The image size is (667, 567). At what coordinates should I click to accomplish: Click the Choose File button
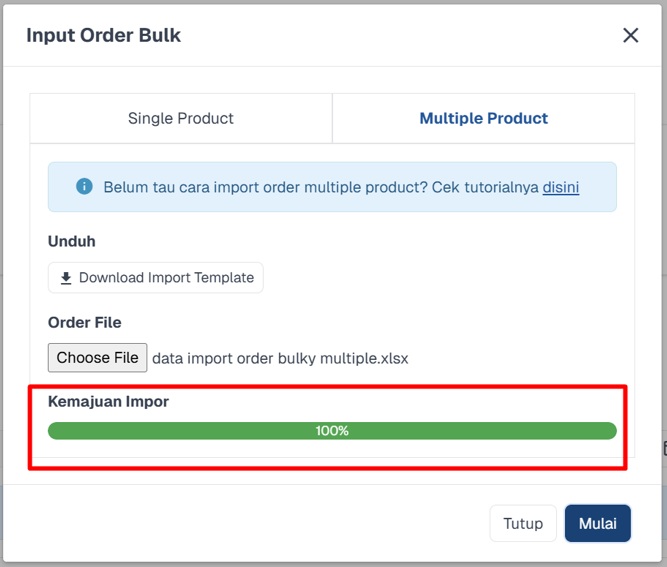click(97, 358)
